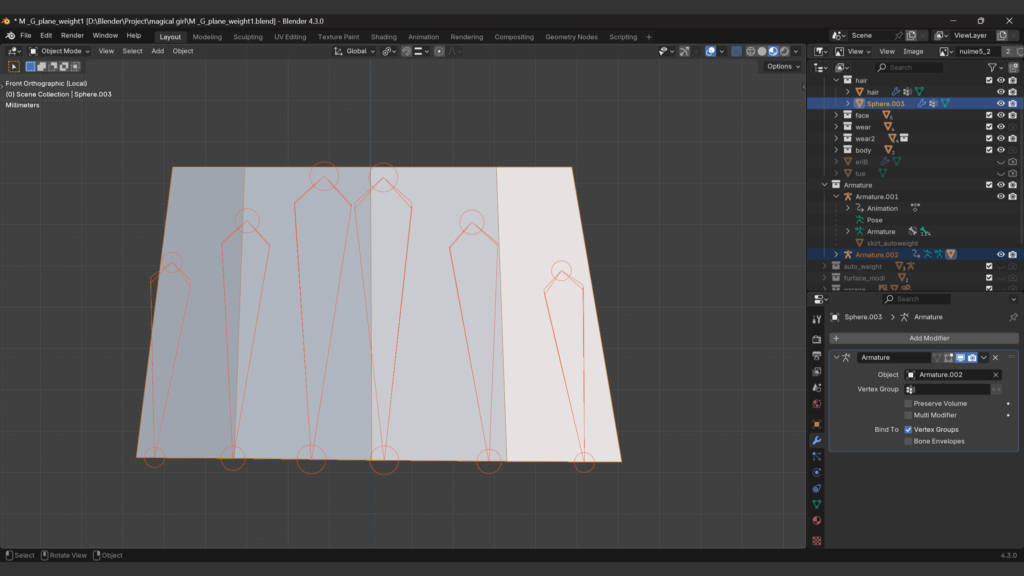Open the Object Data properties tab
Viewport: 1024px width, 576px height.
pyautogui.click(x=817, y=504)
